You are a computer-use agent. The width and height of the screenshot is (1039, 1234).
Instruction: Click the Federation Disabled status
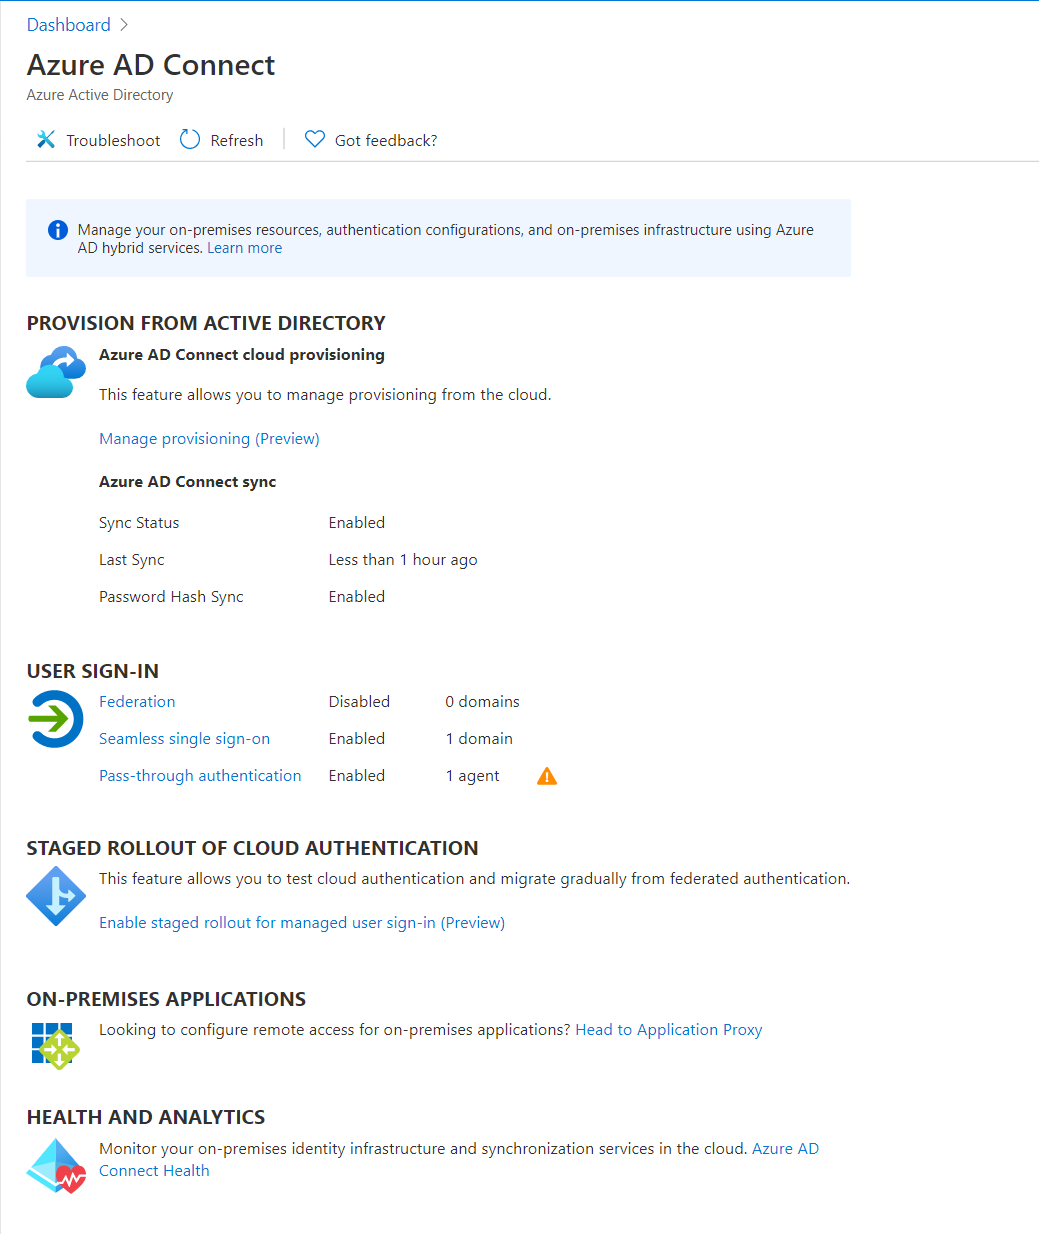(x=360, y=702)
